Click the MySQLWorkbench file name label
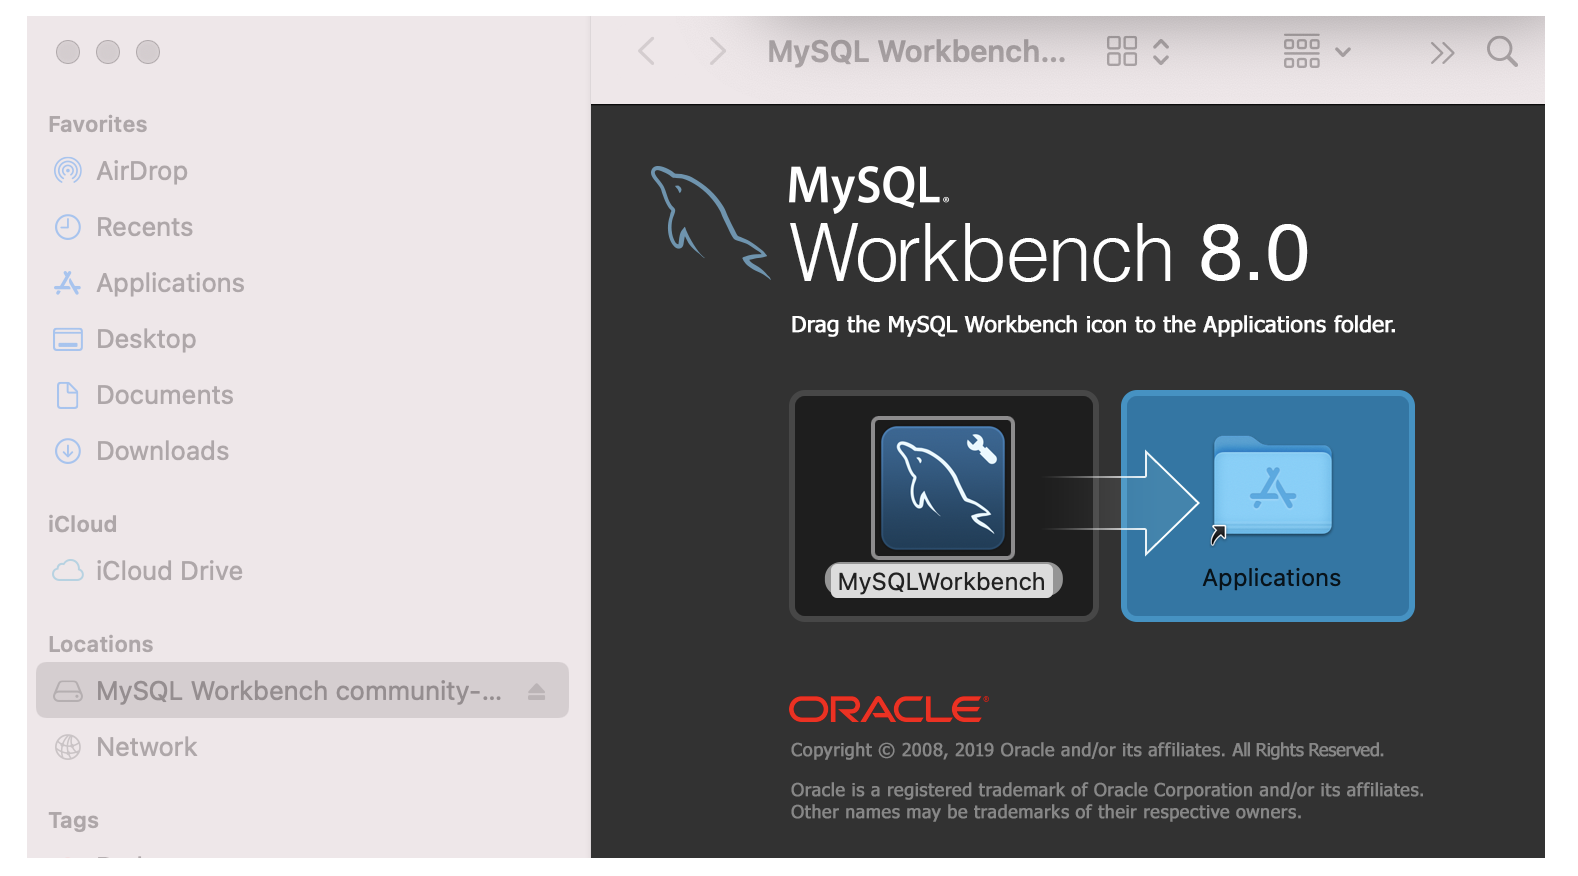The width and height of the screenshot is (1578, 876). point(942,581)
